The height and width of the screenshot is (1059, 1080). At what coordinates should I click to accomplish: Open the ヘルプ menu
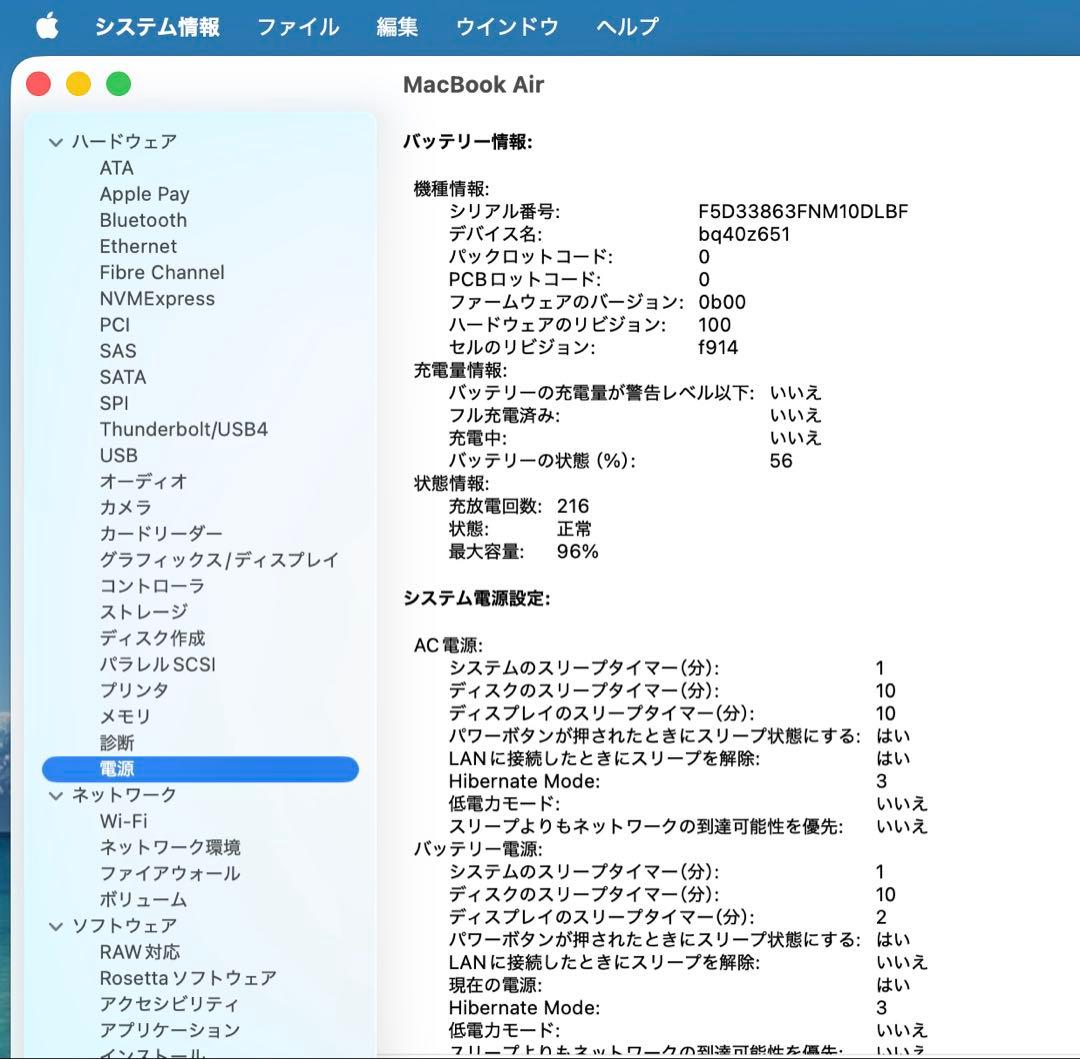[x=627, y=27]
